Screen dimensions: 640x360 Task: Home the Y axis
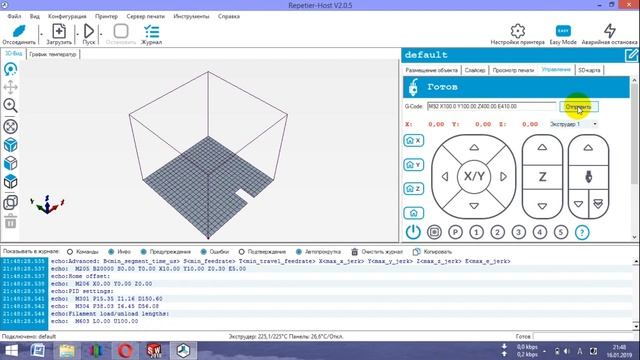pos(413,164)
